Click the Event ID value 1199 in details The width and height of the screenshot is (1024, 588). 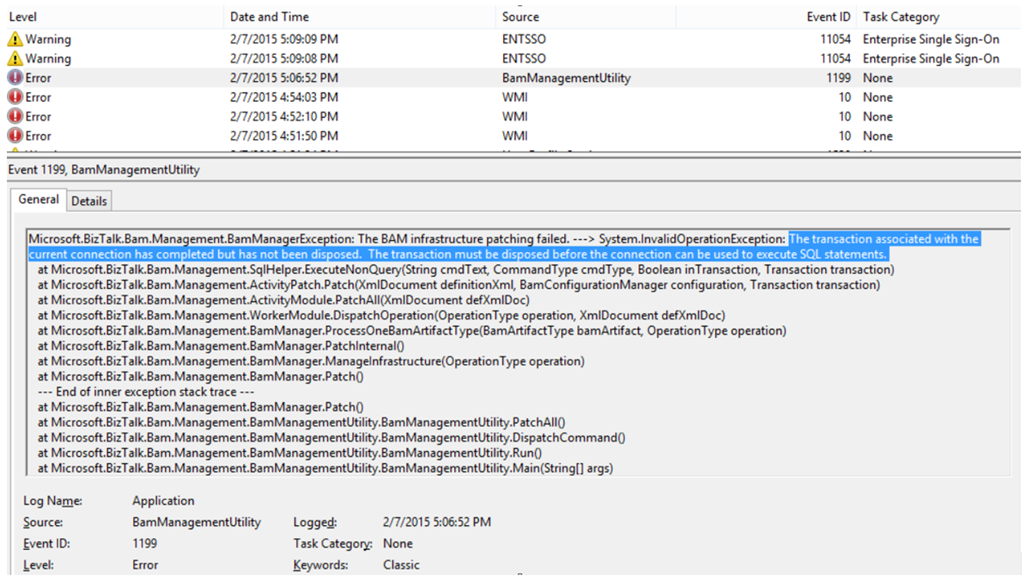point(144,544)
